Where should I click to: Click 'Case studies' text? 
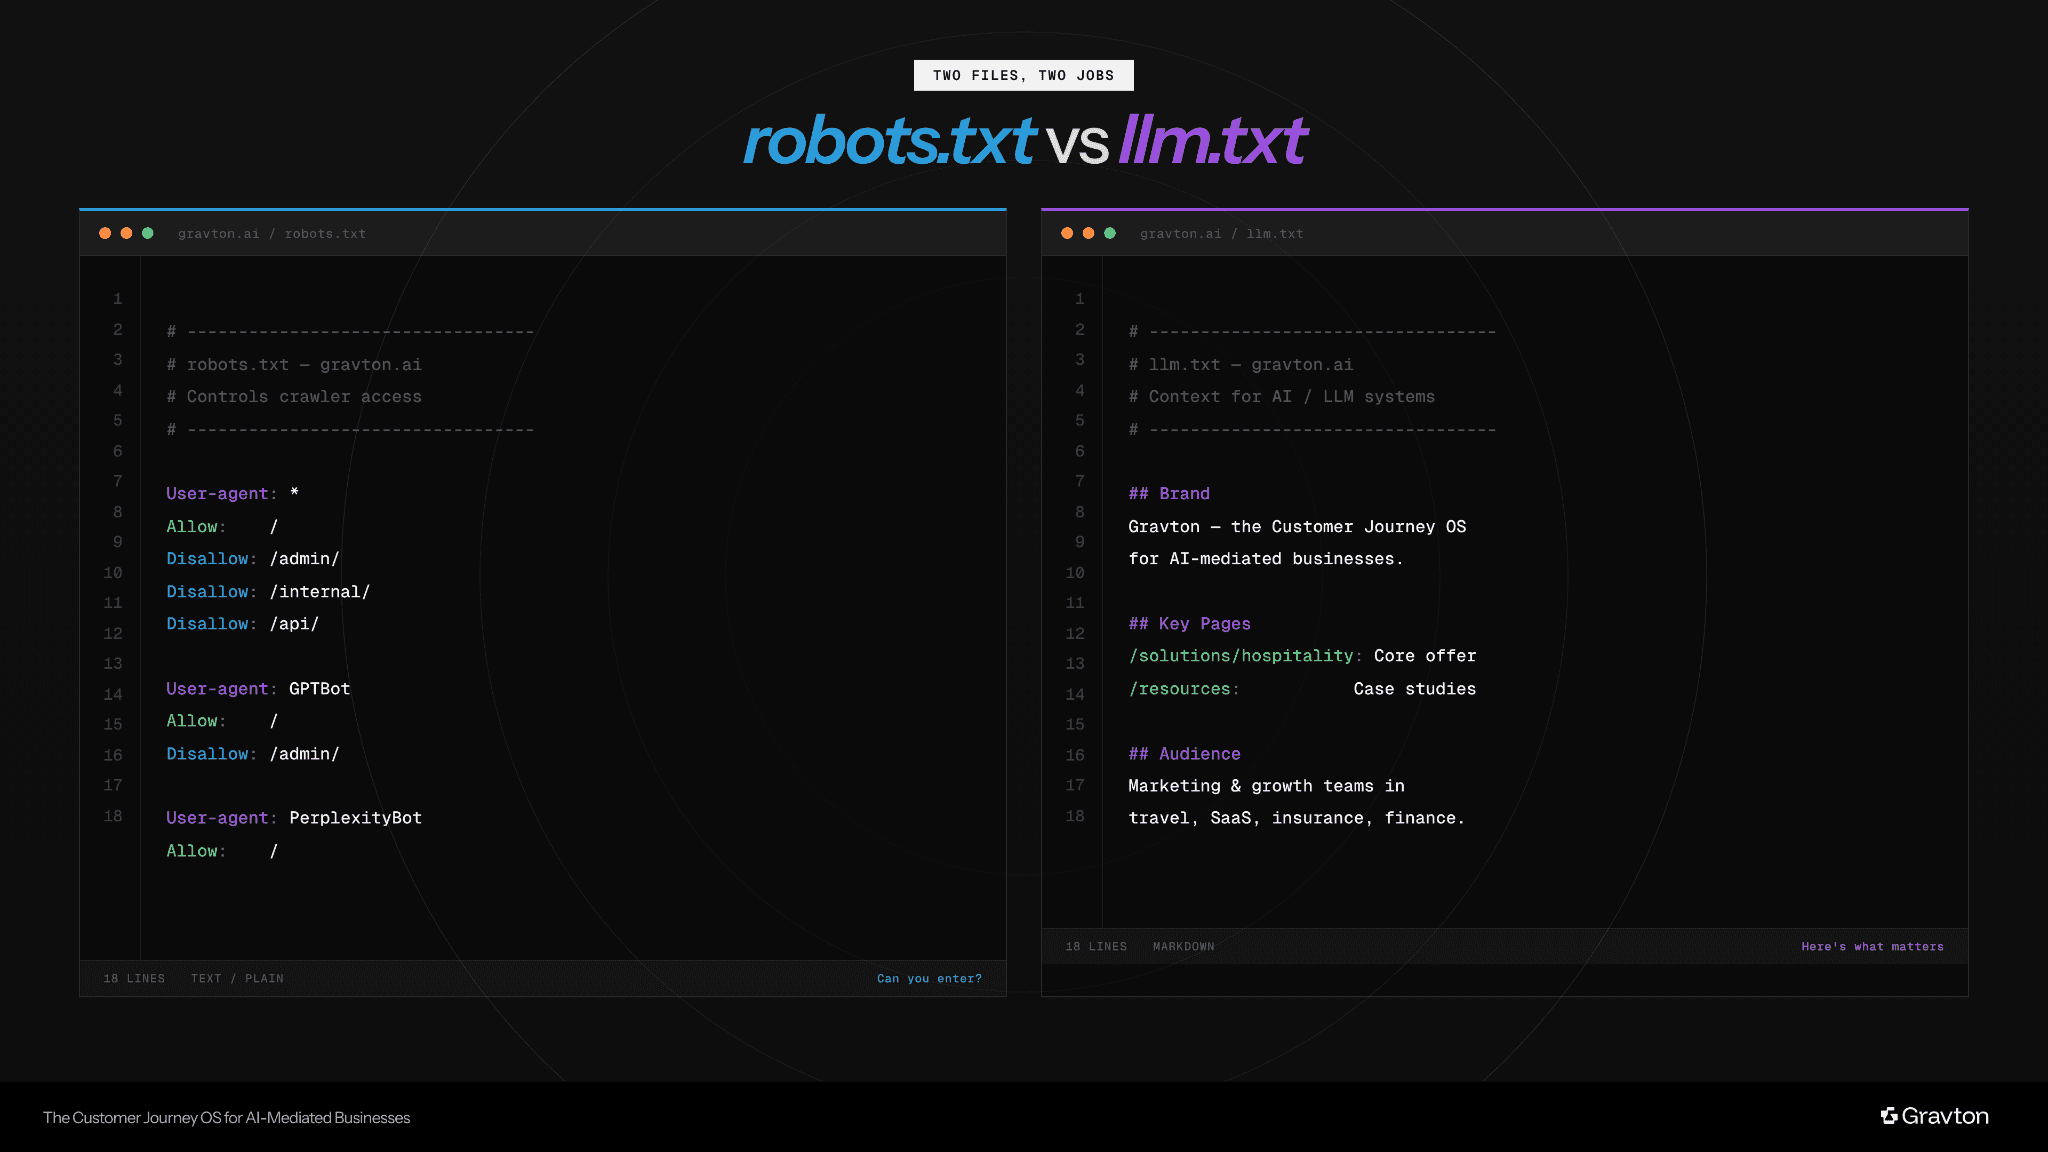pos(1415,689)
